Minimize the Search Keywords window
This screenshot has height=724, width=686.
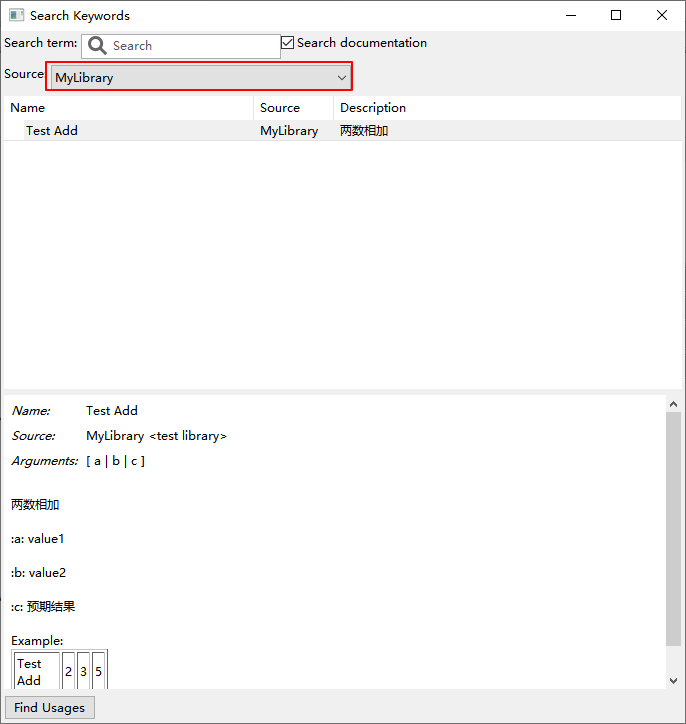(571, 15)
